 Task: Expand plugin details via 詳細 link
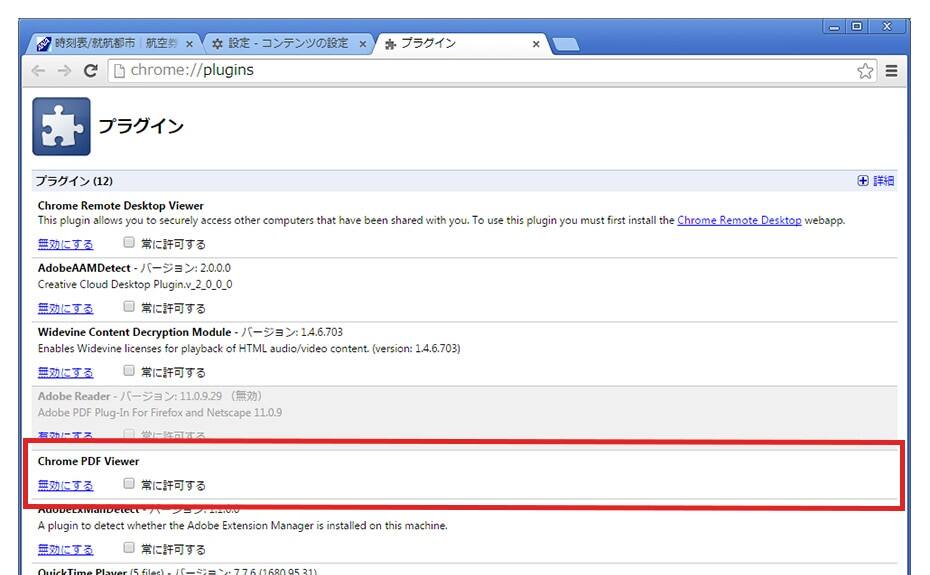[x=883, y=180]
